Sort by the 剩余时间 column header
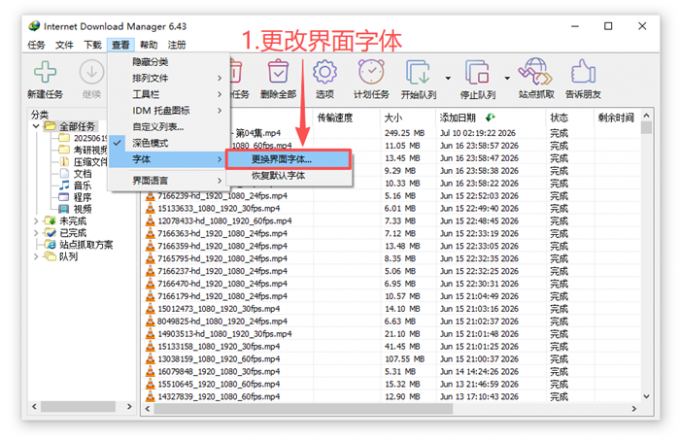 (x=616, y=117)
